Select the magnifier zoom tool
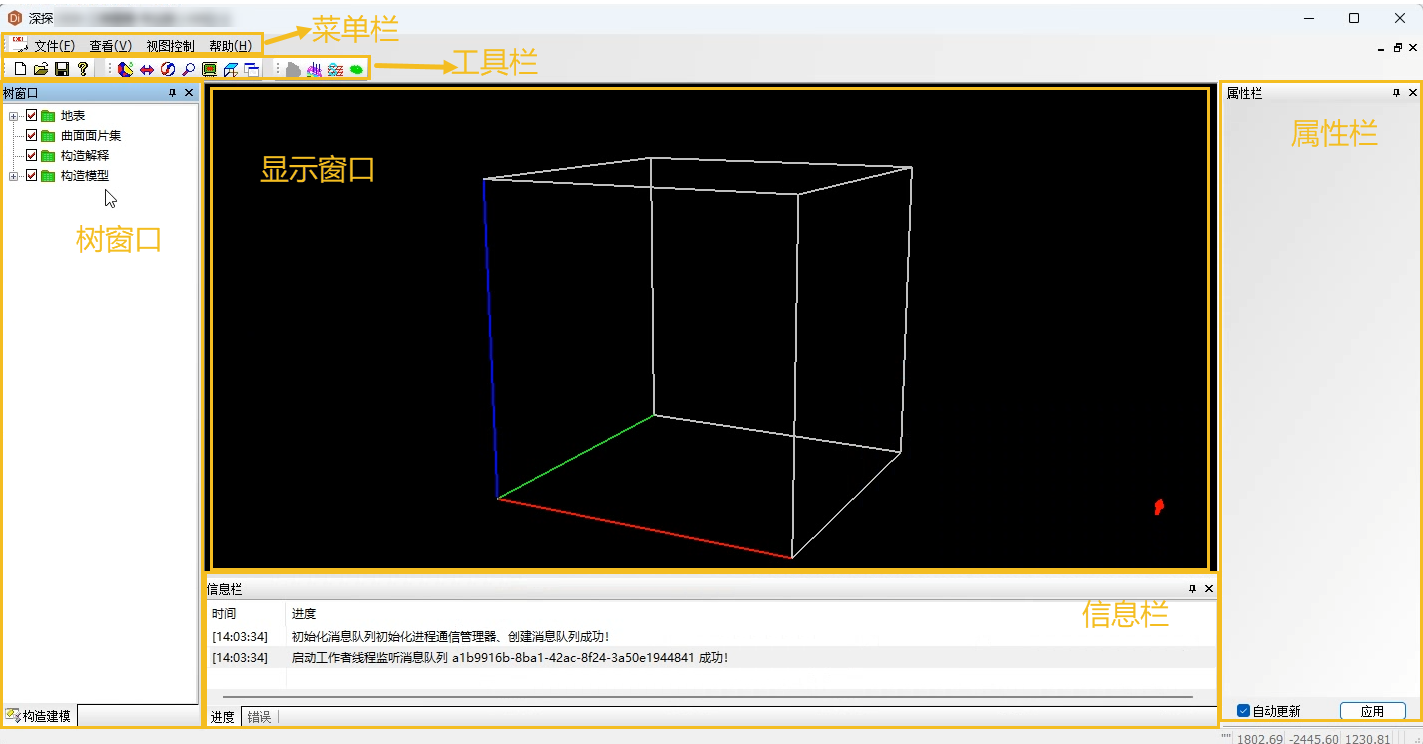This screenshot has width=1423, height=744. click(x=188, y=69)
